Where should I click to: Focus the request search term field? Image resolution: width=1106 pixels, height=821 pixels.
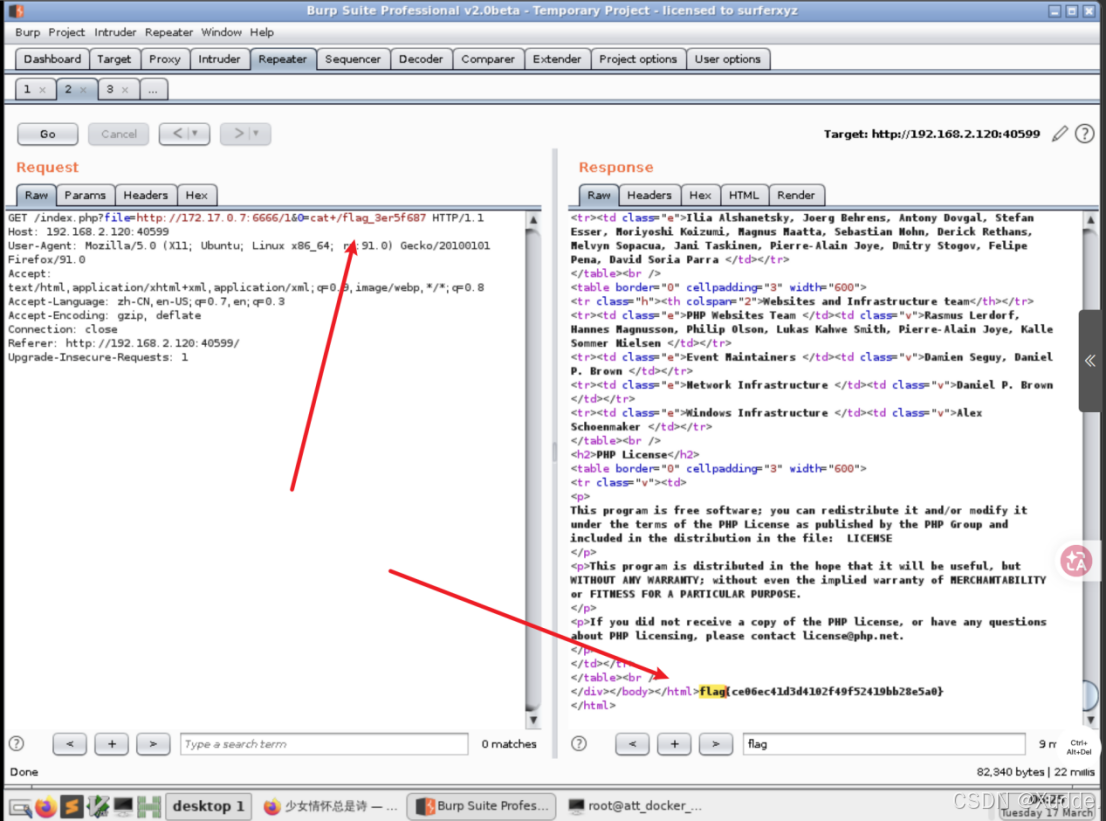[324, 744]
